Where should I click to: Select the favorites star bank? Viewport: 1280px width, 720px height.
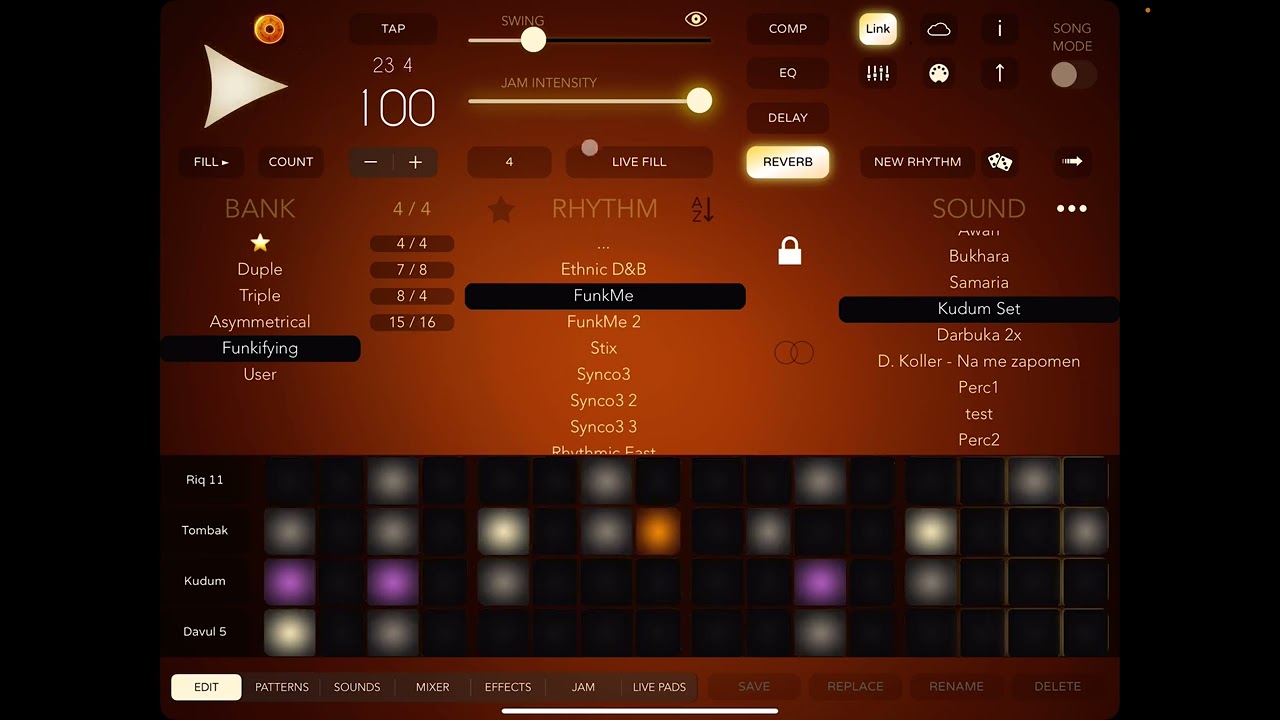click(x=260, y=243)
